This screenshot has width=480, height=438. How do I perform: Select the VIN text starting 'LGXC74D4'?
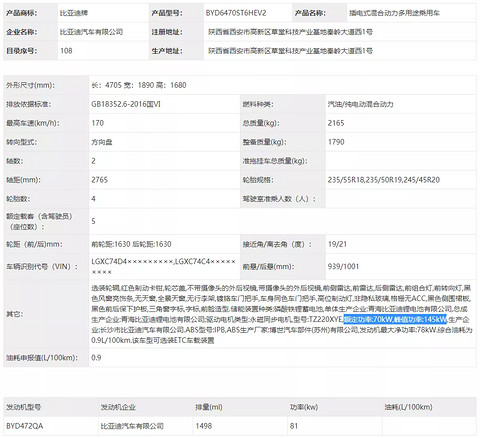(163, 267)
